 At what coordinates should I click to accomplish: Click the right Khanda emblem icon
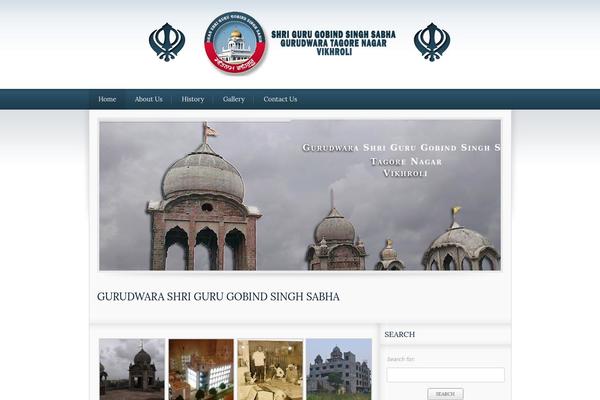point(432,42)
